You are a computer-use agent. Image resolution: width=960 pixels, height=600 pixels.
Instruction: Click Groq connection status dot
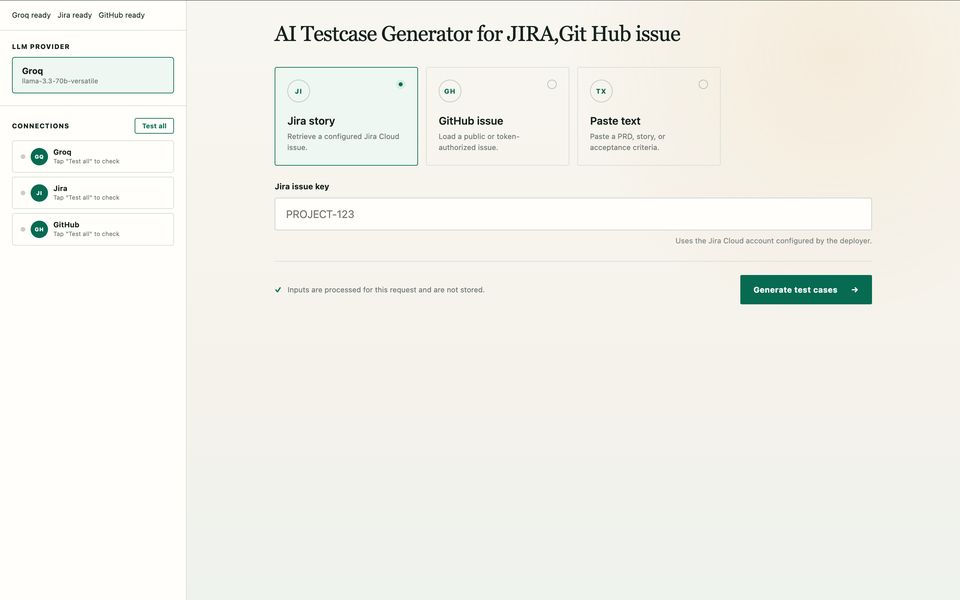click(x=23, y=157)
